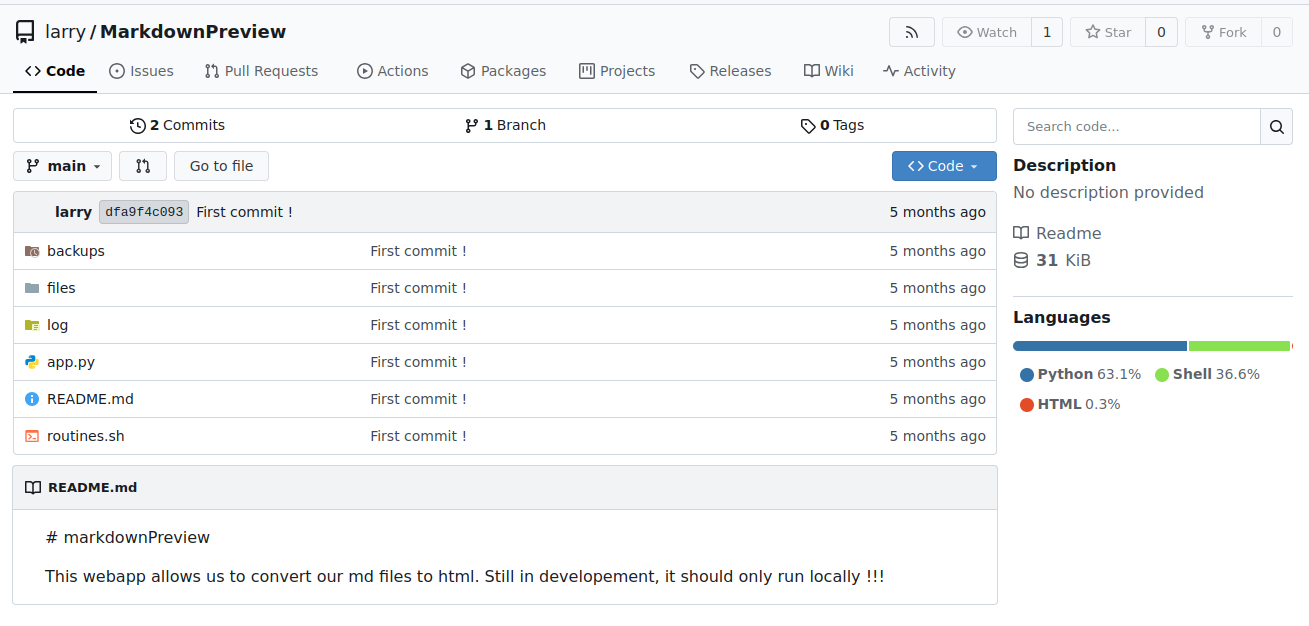The width and height of the screenshot is (1309, 626).
Task: Star the MarkdownPreview repository
Action: pyautogui.click(x=1108, y=32)
